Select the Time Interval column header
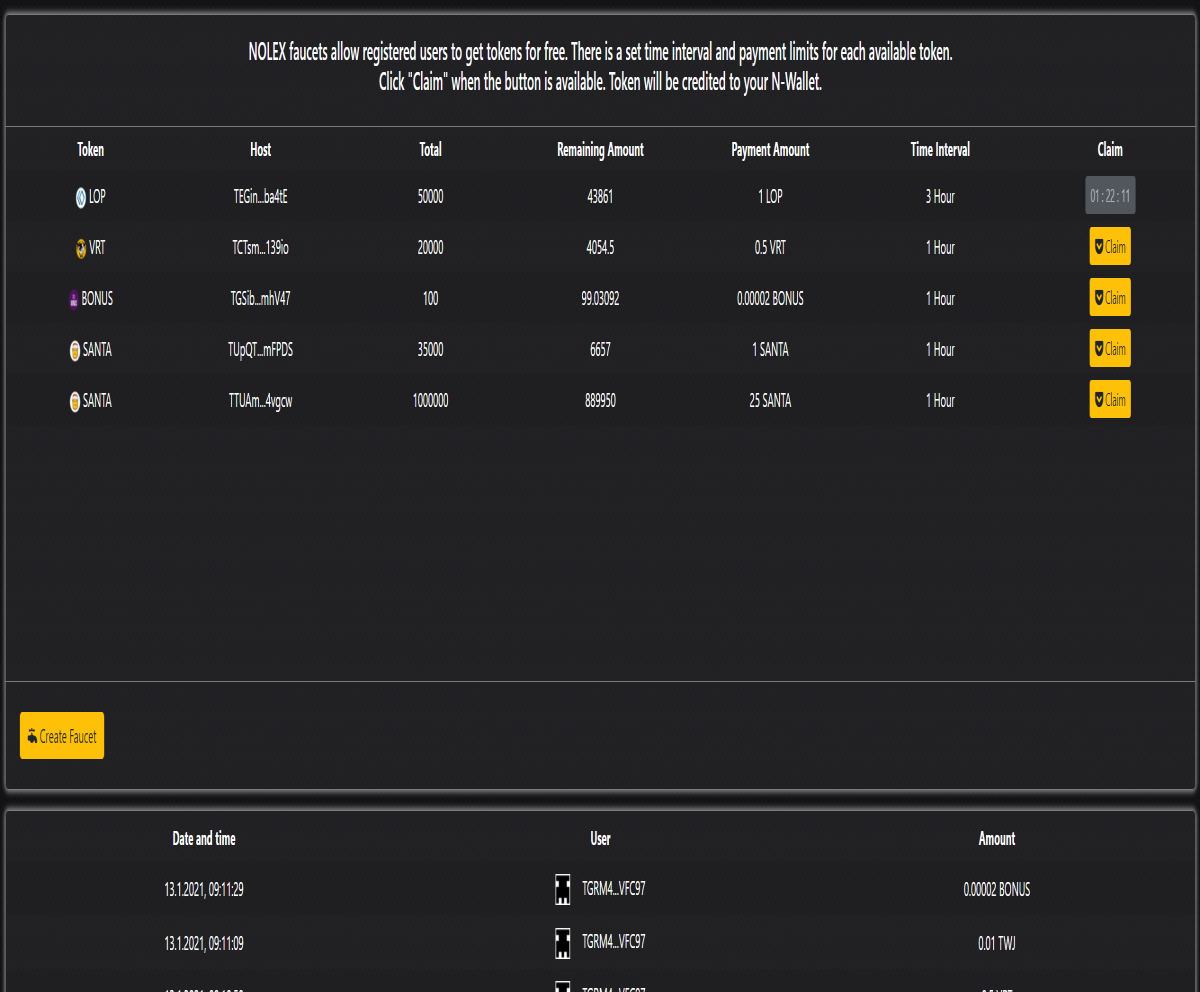1200x992 pixels. point(940,150)
